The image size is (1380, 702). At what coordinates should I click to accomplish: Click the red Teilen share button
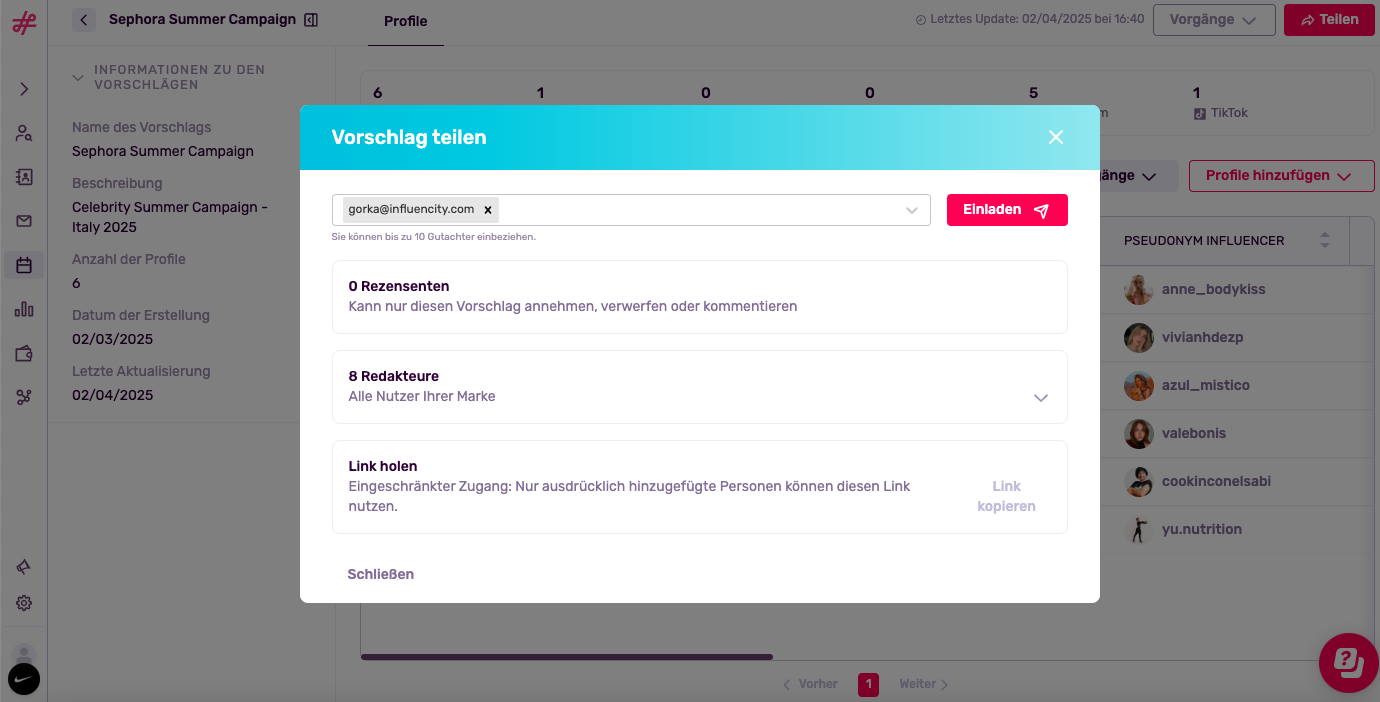tap(1329, 20)
